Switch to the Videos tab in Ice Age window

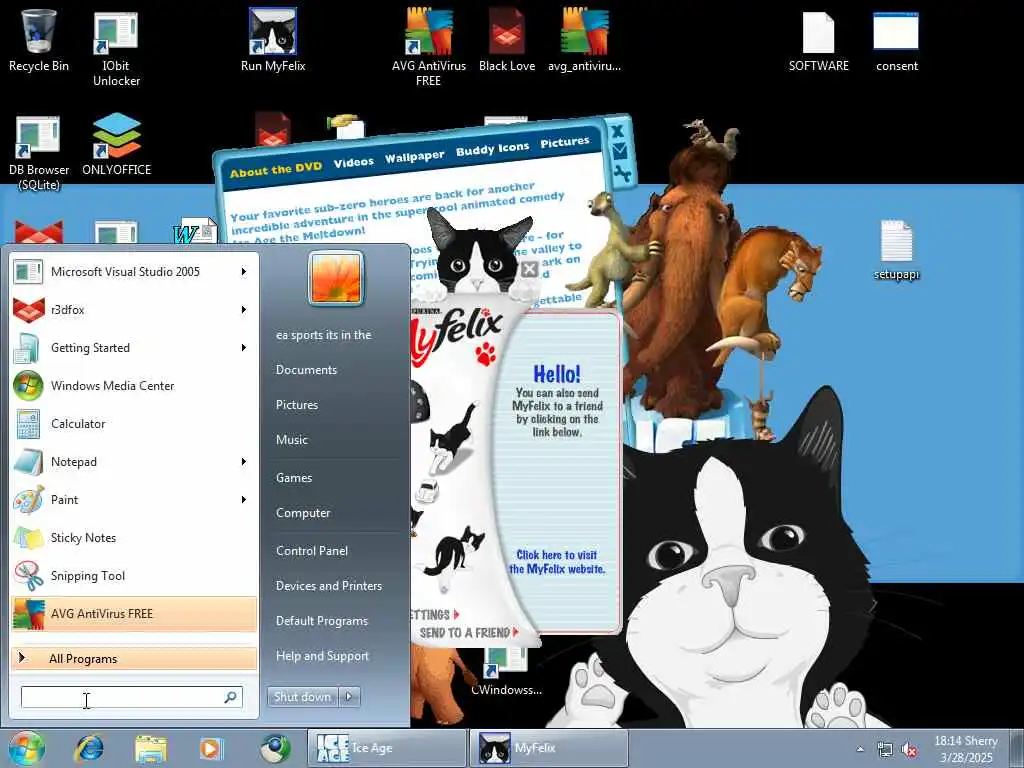[354, 162]
